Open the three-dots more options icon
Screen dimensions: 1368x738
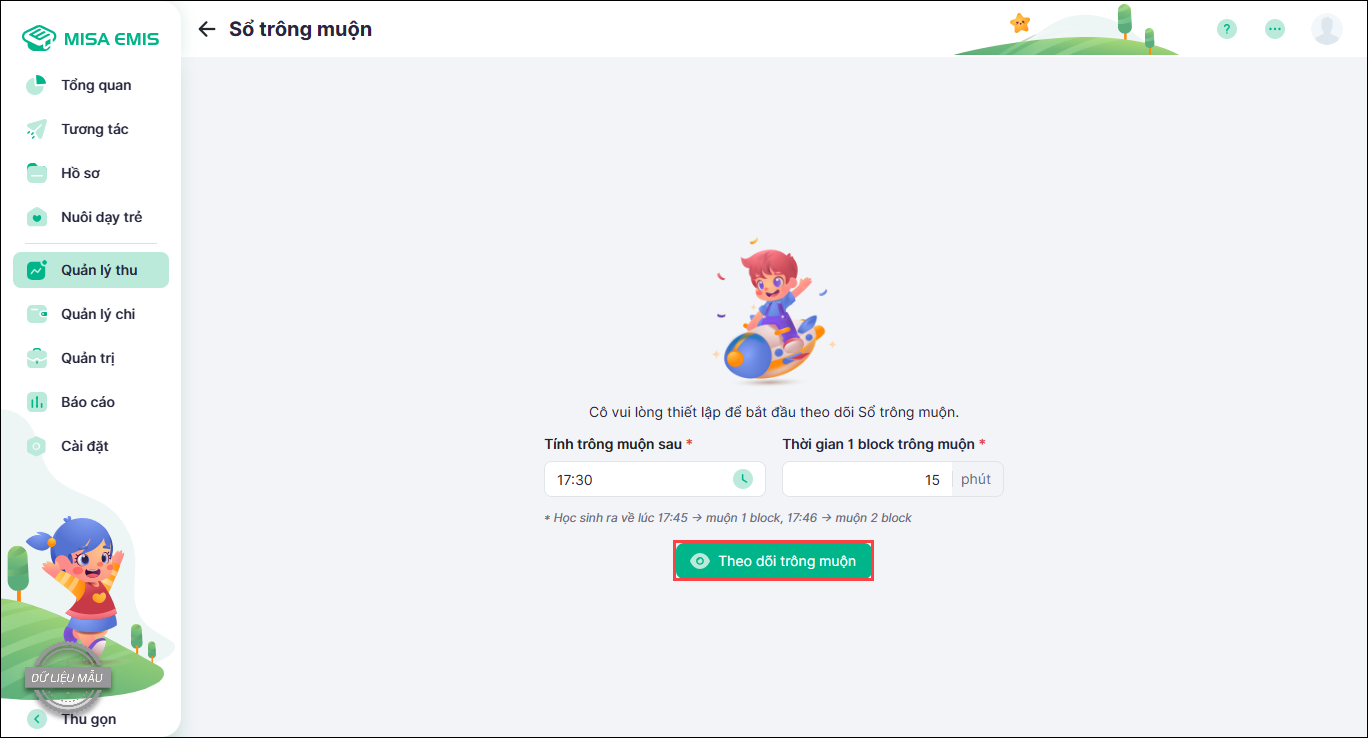tap(1275, 29)
